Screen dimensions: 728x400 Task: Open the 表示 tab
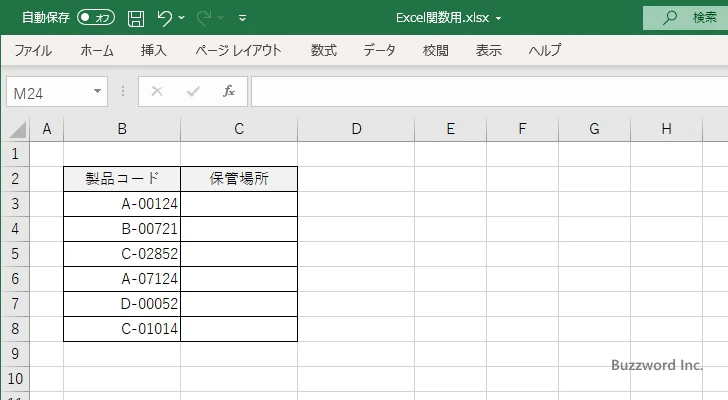tap(488, 50)
